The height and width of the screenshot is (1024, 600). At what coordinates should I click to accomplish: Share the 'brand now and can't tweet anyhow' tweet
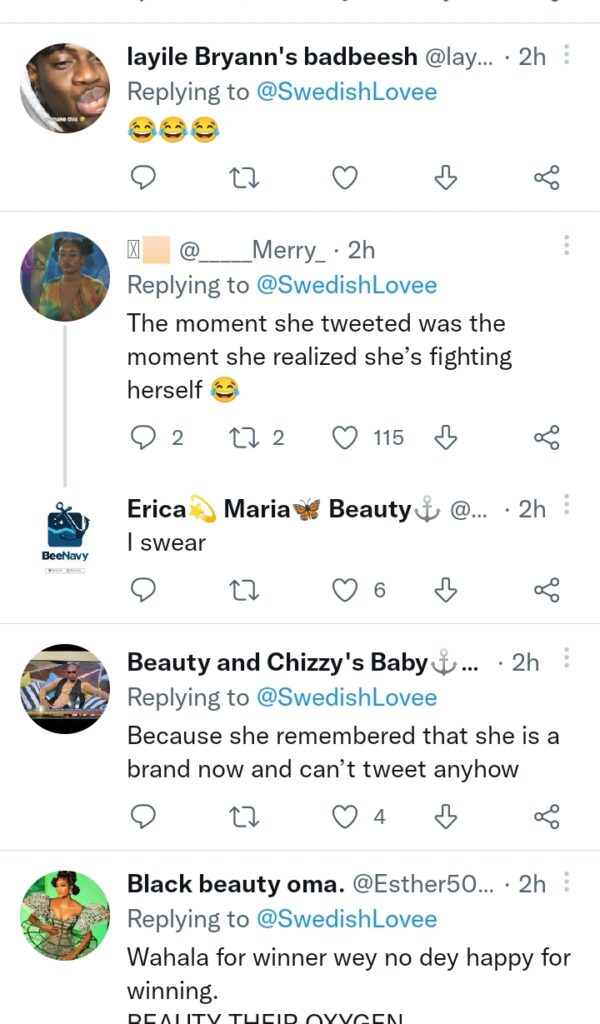(x=546, y=817)
